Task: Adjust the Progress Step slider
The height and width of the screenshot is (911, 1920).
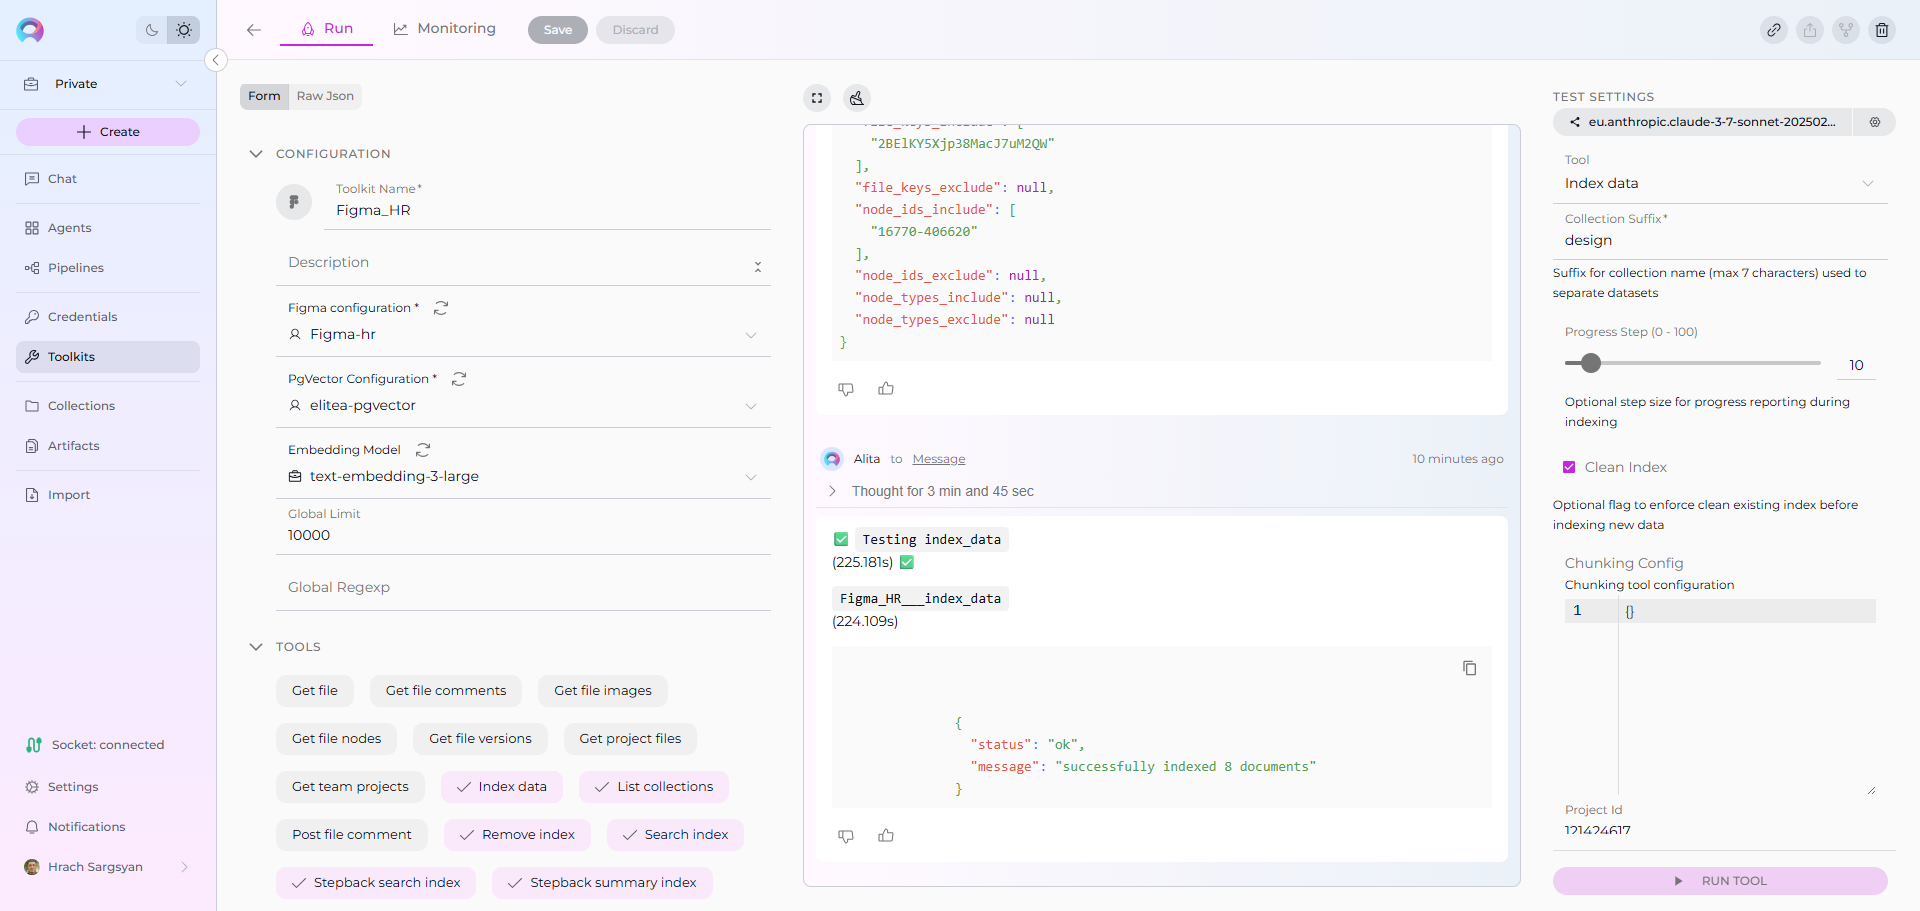Action: (1591, 363)
